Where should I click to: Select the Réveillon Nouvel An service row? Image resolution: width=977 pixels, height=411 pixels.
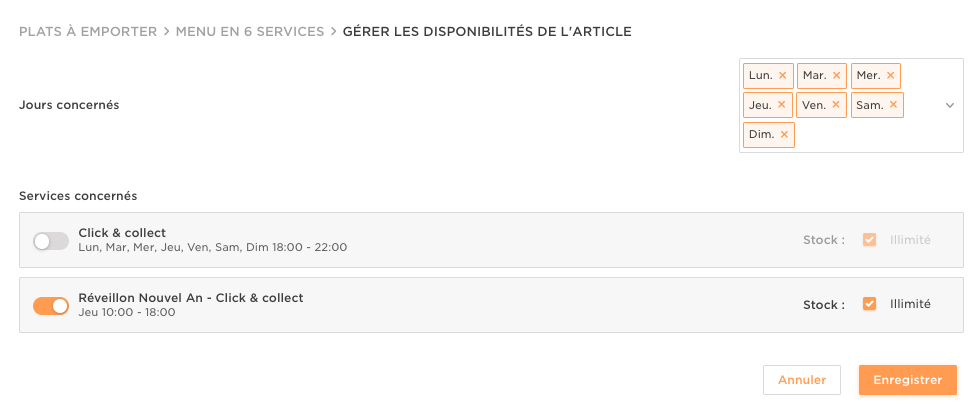coord(450,305)
